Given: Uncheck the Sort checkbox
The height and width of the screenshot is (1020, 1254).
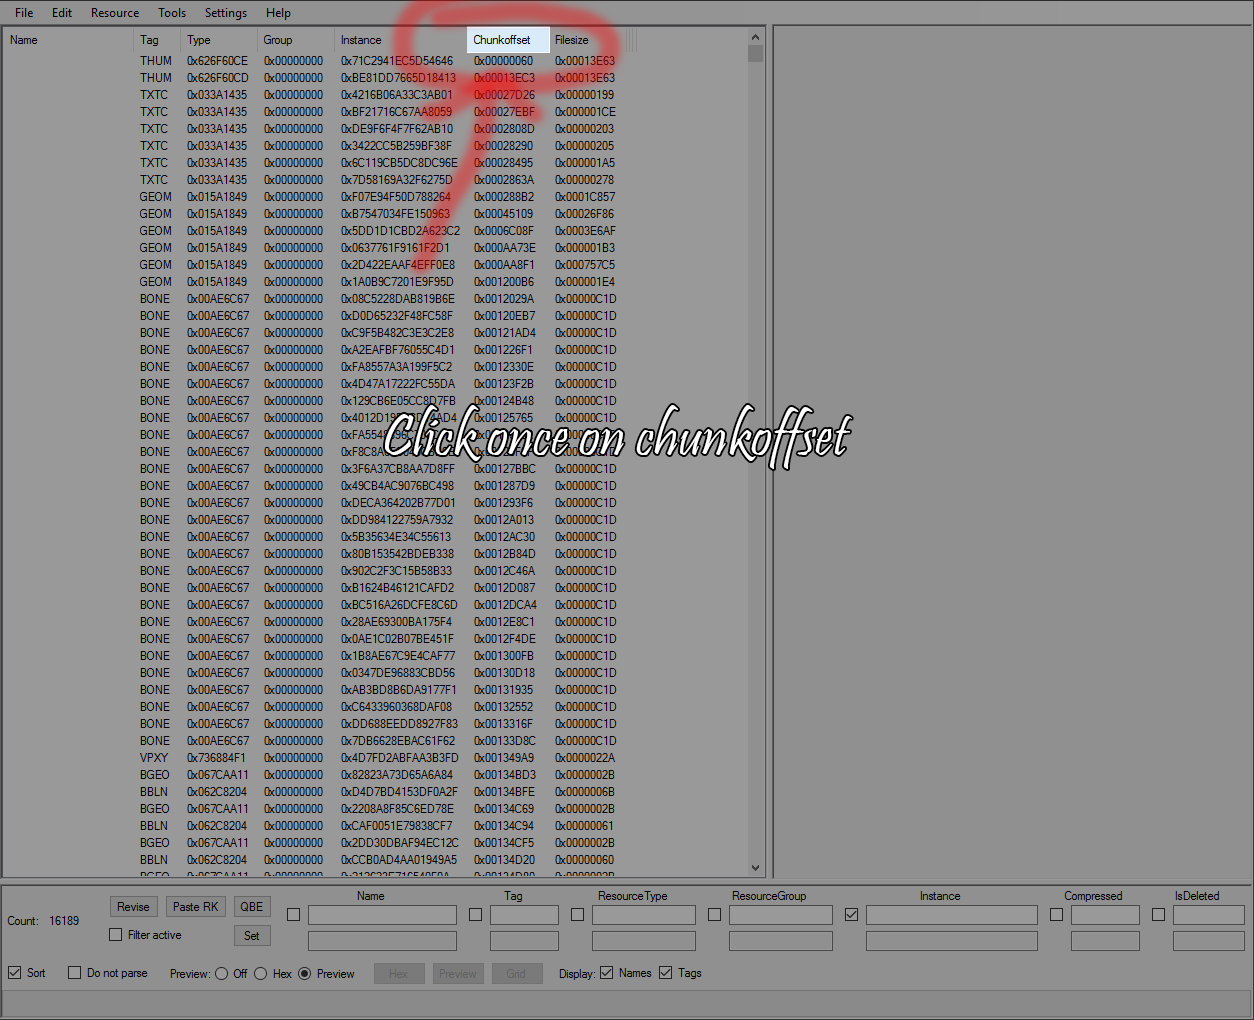Looking at the screenshot, I should click(15, 973).
